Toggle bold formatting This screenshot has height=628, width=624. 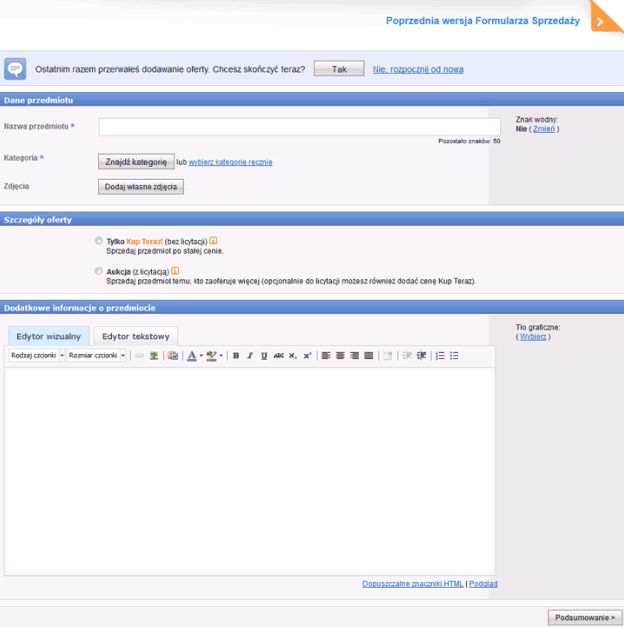236,356
